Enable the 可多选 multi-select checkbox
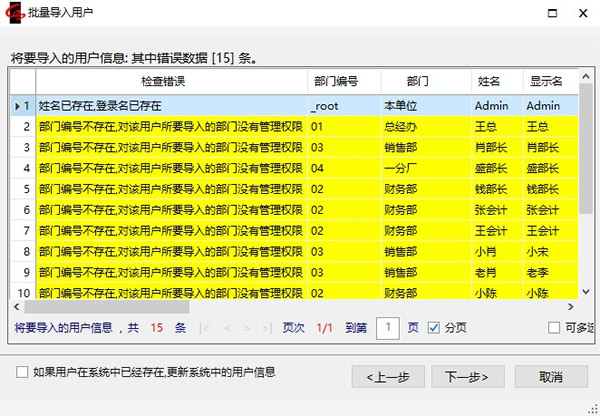The image size is (600, 416). point(554,327)
